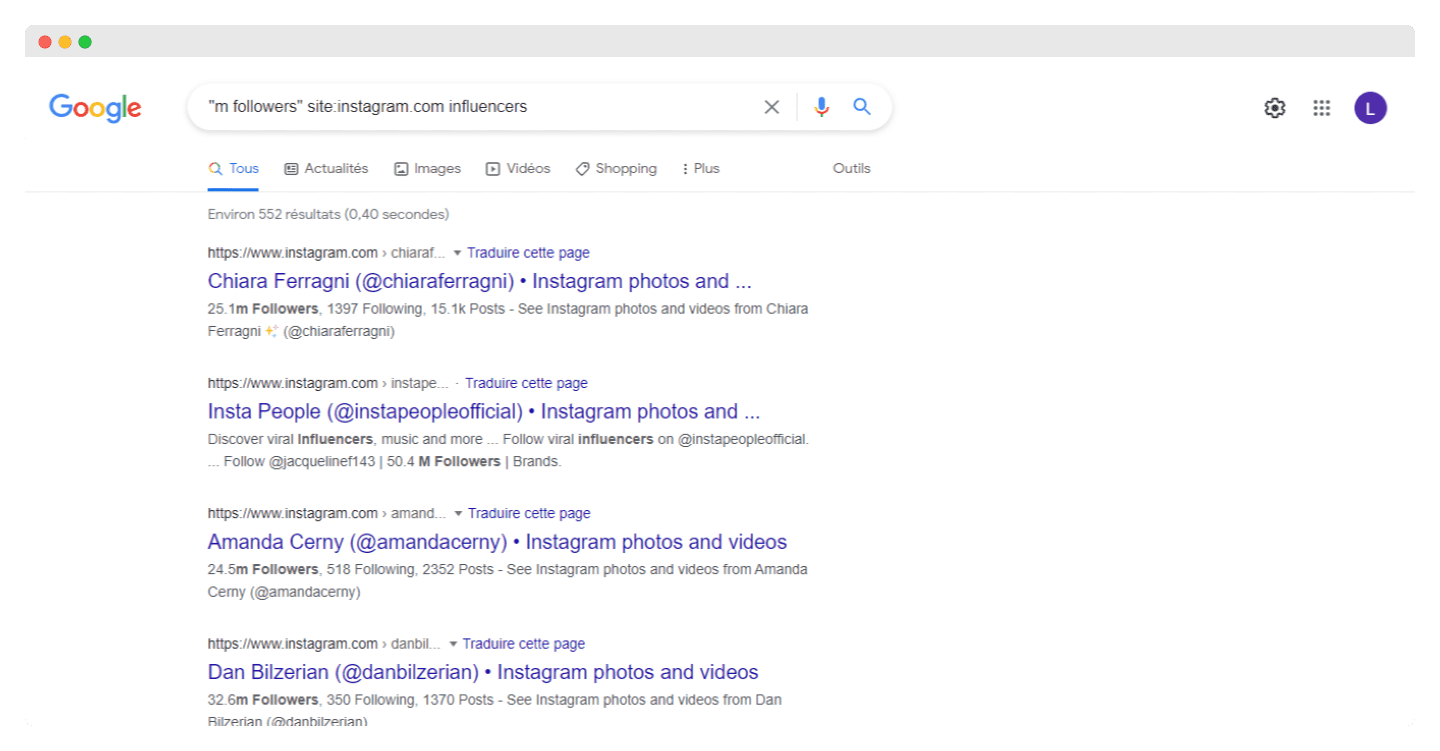Click Traduire cette page for Chiara Ferragni

tap(528, 253)
